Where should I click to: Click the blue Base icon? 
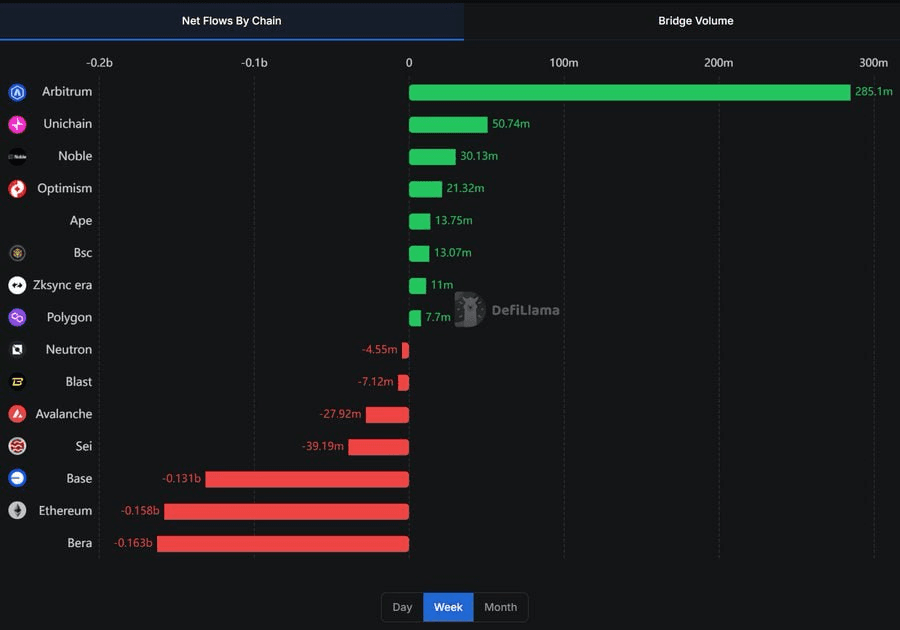(17, 479)
